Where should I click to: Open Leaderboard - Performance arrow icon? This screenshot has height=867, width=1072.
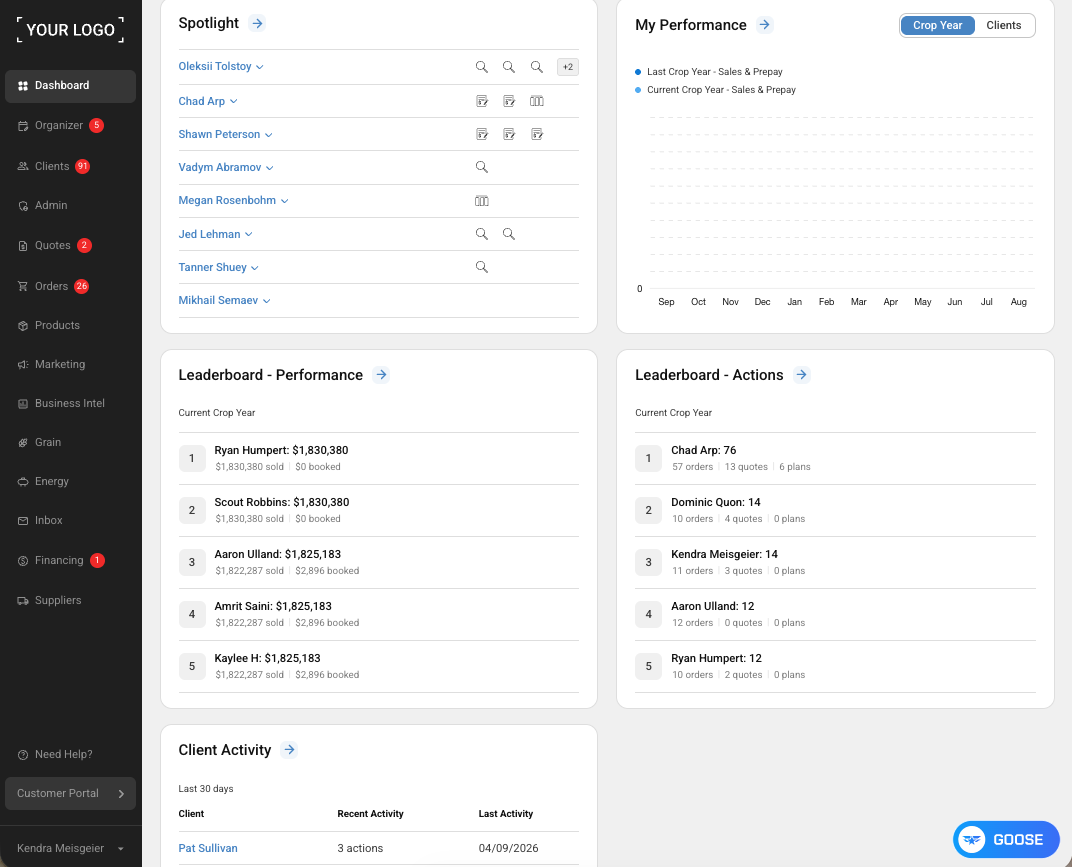(381, 375)
